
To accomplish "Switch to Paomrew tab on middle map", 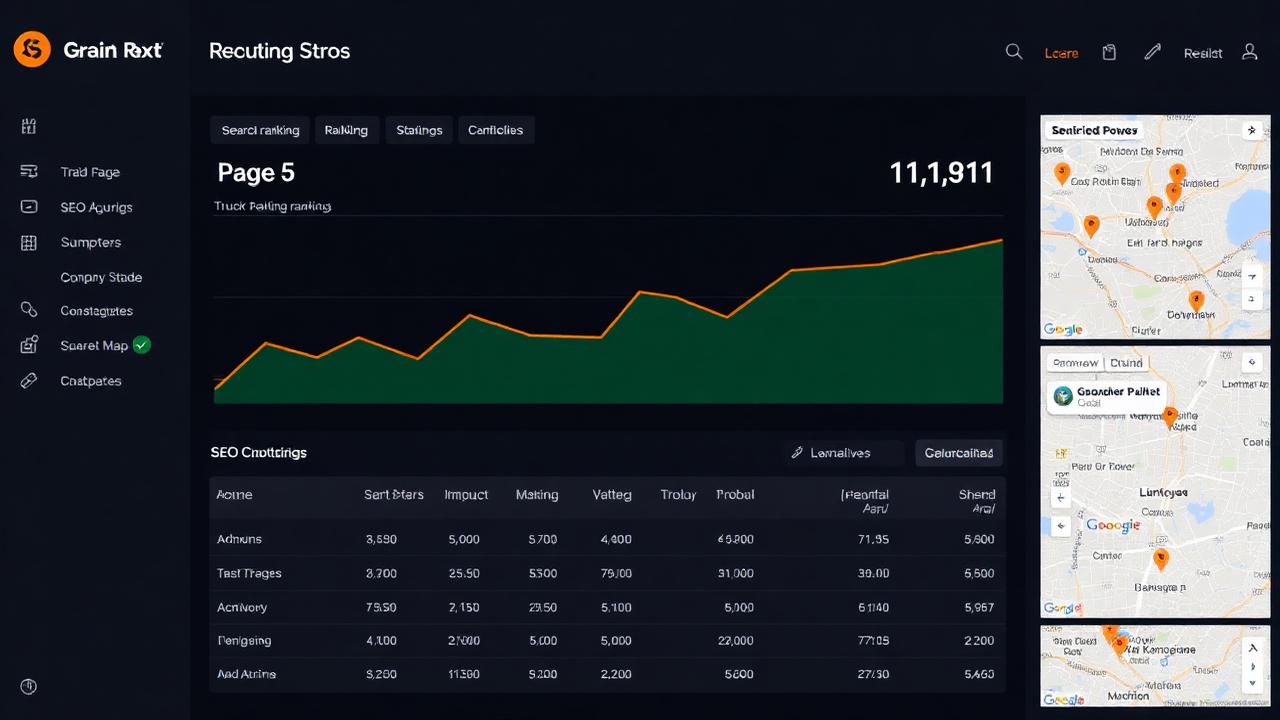I will (1075, 363).
